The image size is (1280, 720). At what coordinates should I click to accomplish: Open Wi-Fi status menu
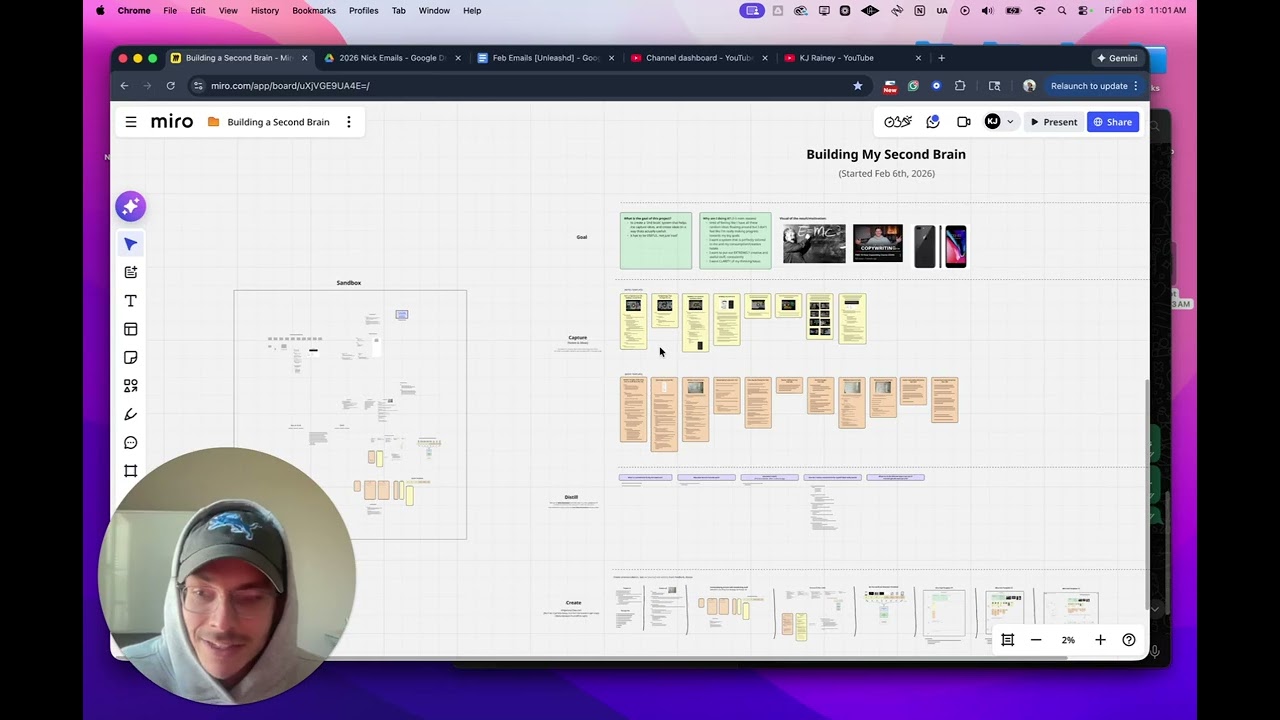click(x=1039, y=10)
